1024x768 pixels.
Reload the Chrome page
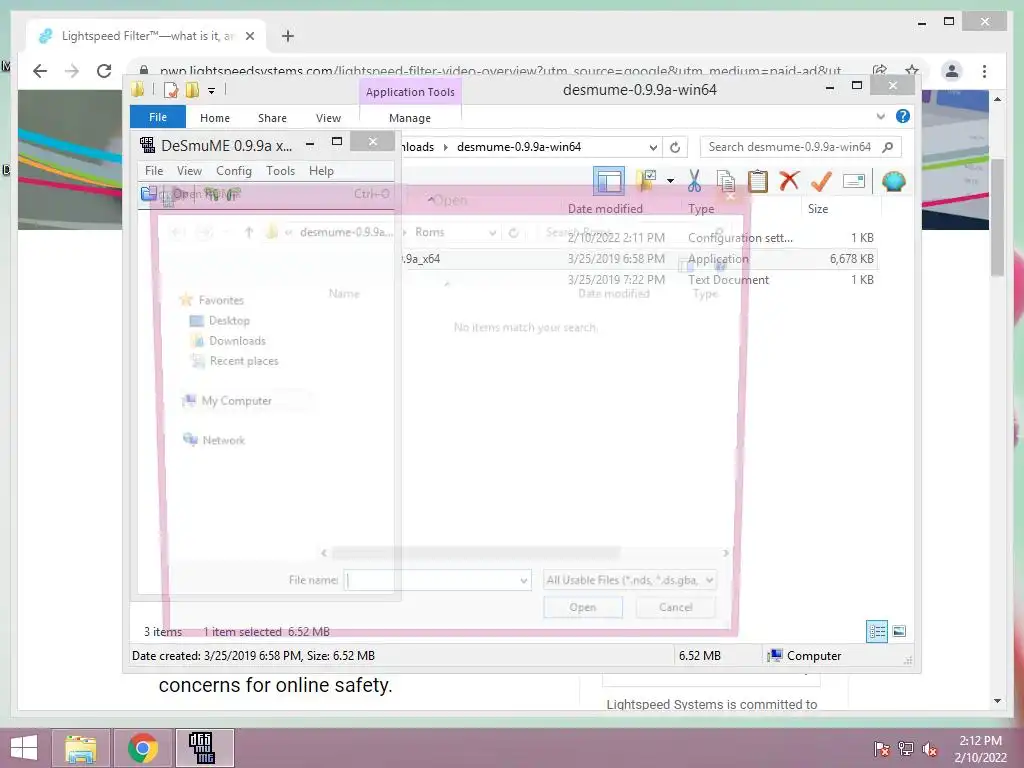104,71
